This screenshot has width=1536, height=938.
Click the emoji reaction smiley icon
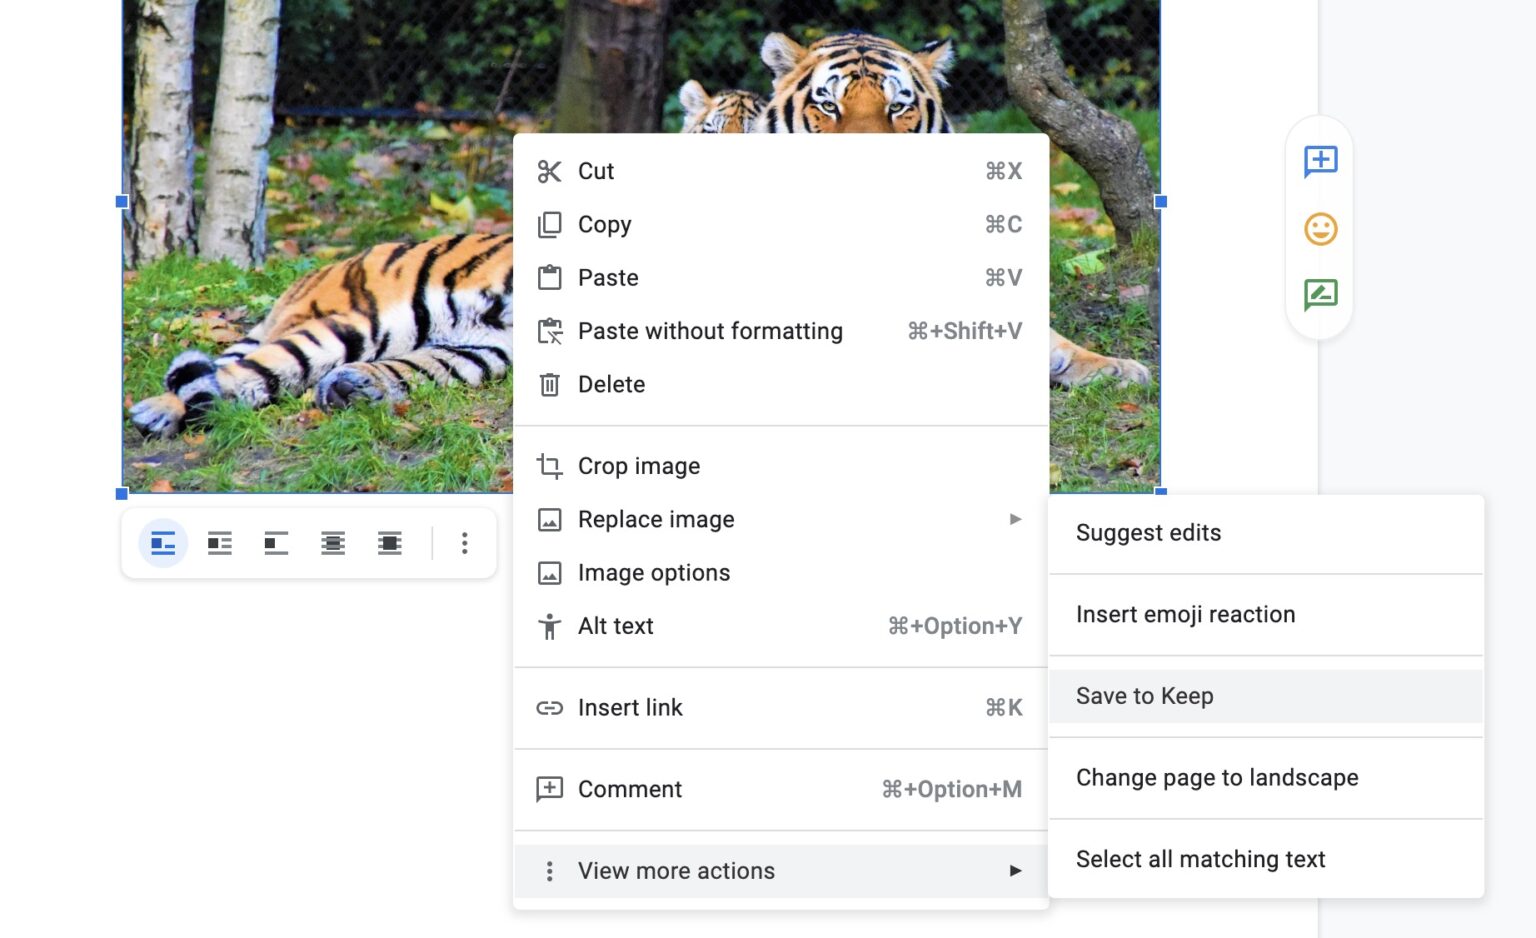tap(1320, 229)
